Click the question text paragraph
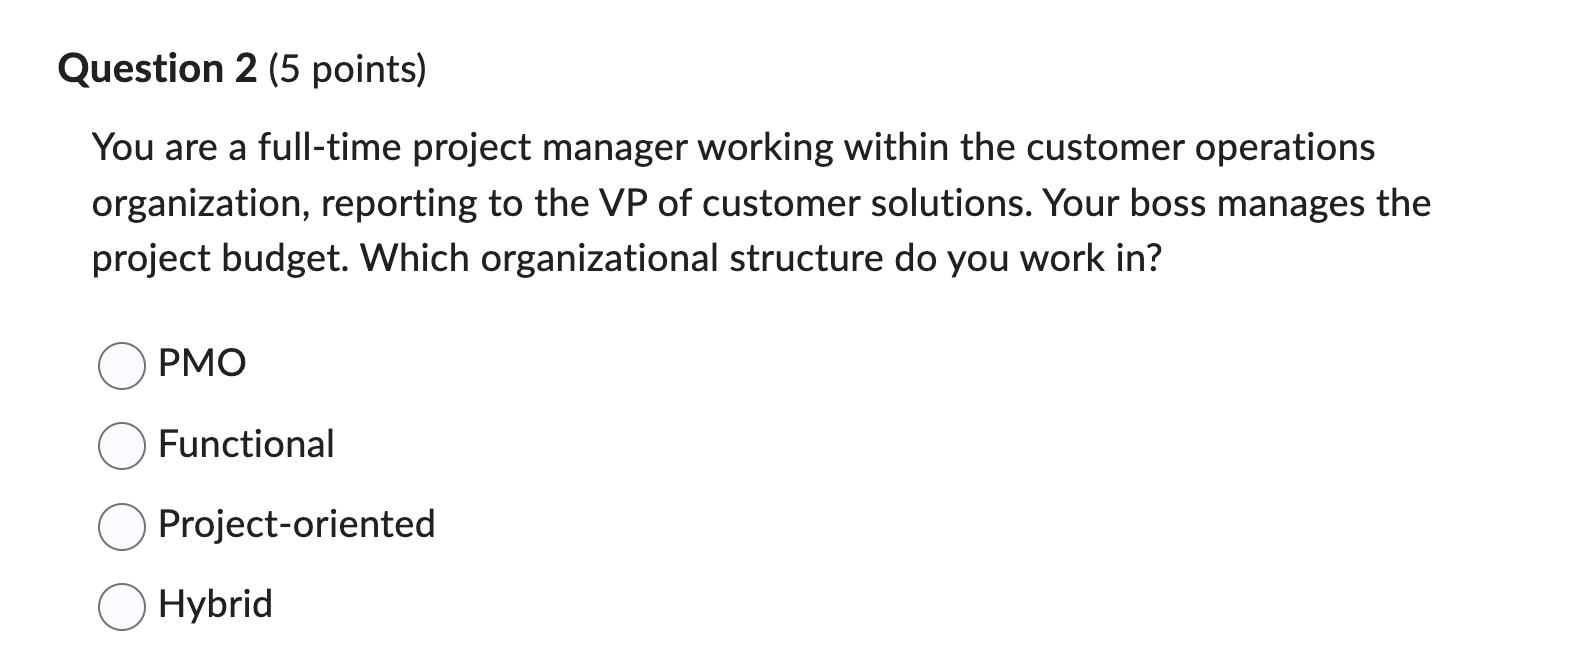Screen dimensions: 1586x668 [760, 202]
